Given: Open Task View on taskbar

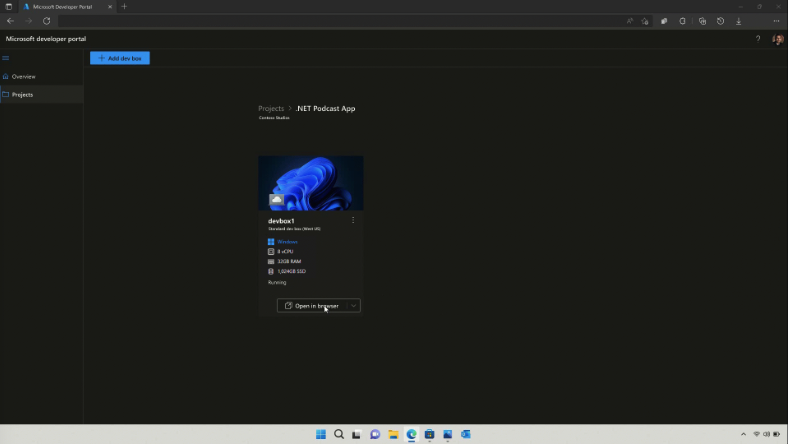Looking at the screenshot, I should (x=357, y=434).
